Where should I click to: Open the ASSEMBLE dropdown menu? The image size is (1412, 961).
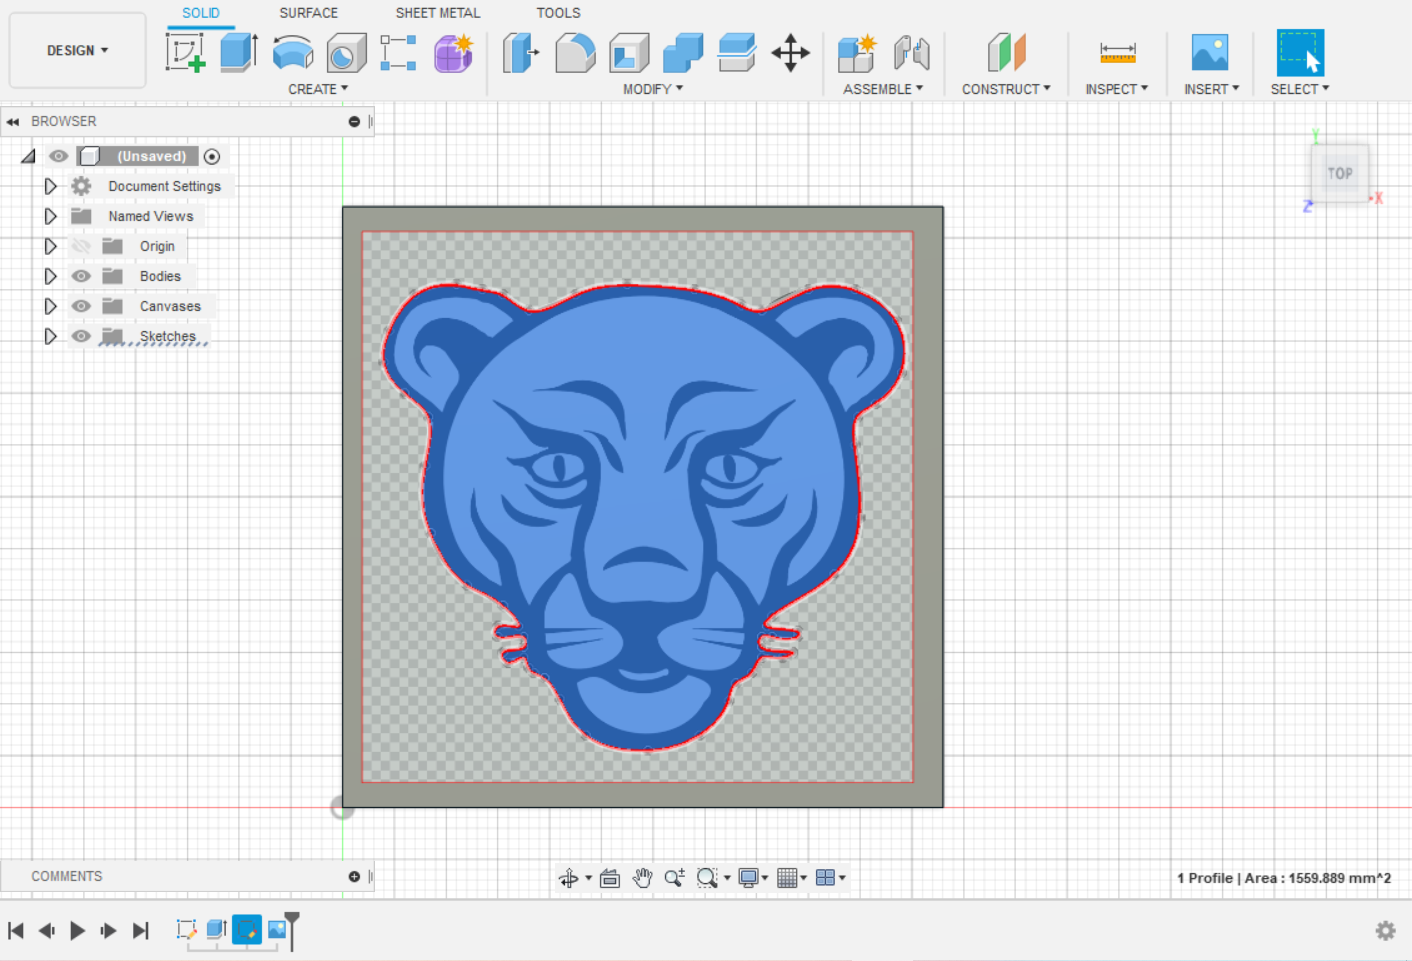tap(883, 89)
